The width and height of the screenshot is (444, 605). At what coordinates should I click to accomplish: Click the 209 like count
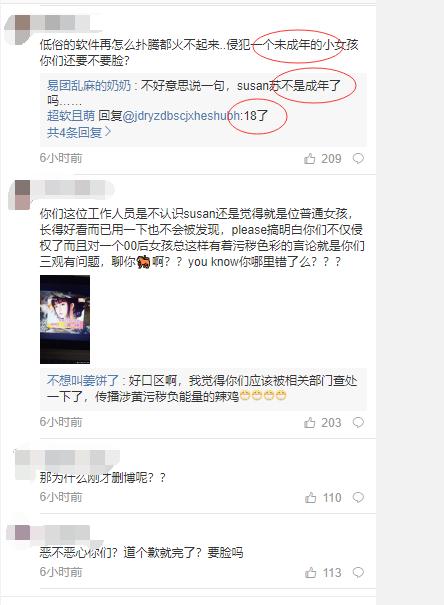click(331, 159)
